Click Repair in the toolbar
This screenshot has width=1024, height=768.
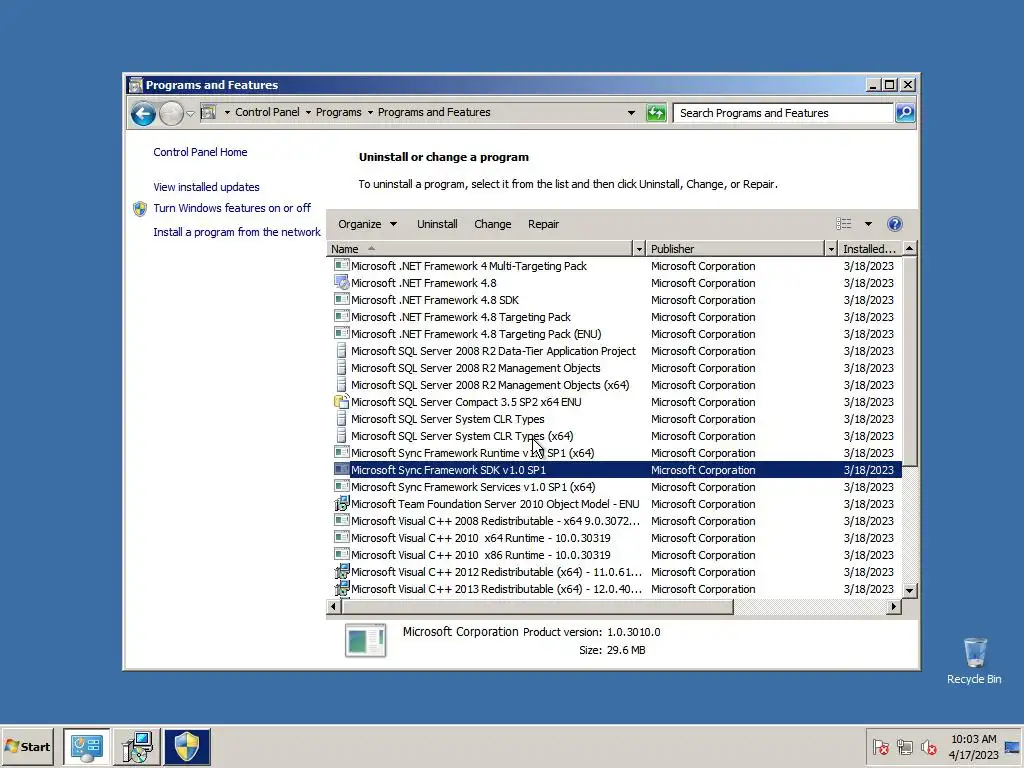543,224
